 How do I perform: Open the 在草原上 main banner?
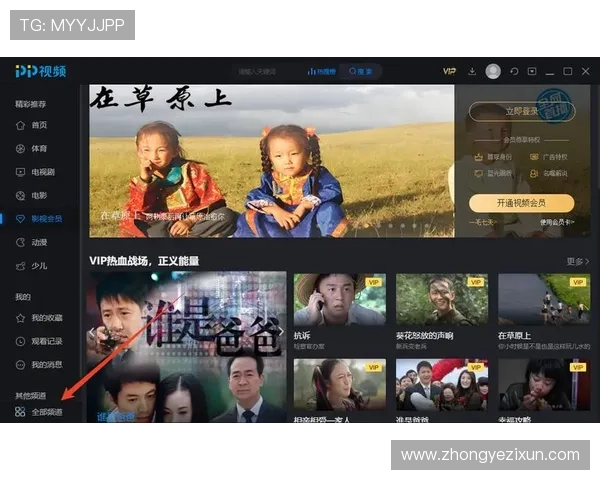[x=272, y=161]
